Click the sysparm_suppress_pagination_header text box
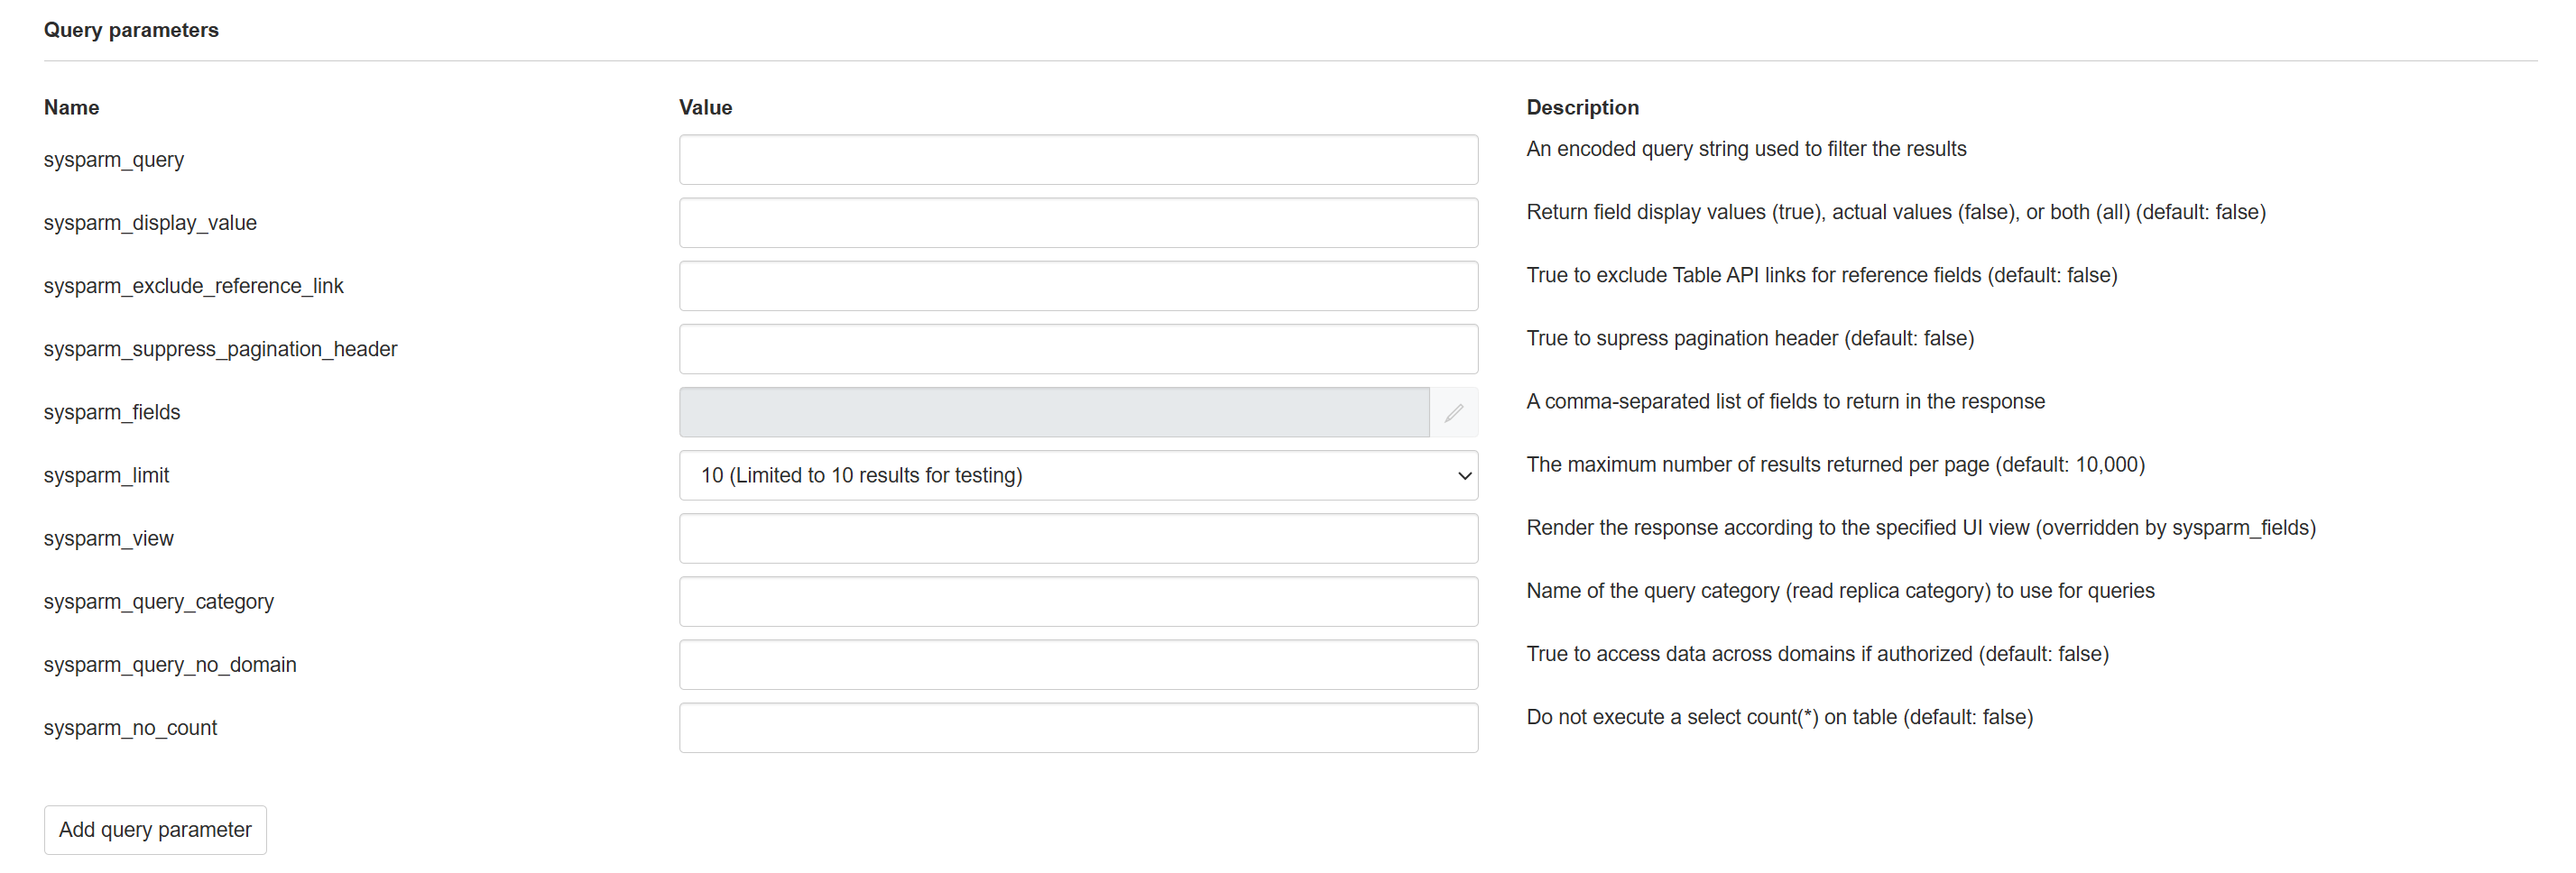2576x873 pixels. tap(1077, 349)
